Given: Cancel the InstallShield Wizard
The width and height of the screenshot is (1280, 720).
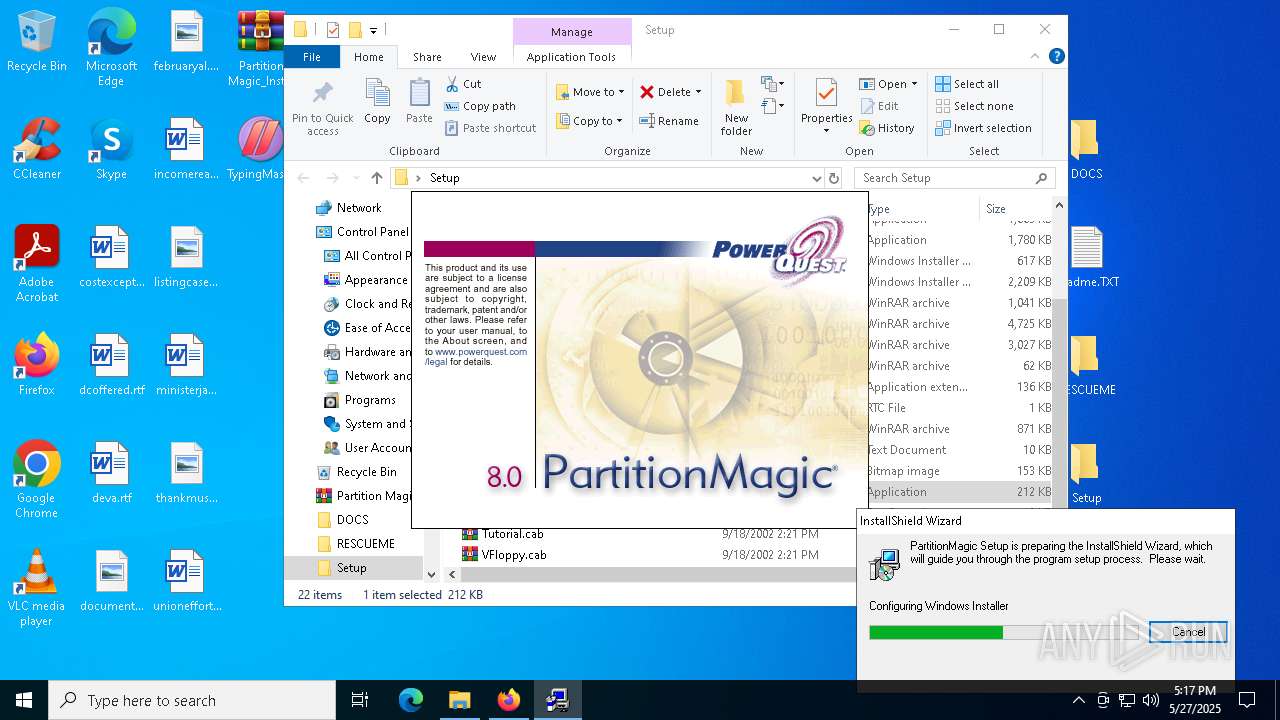Looking at the screenshot, I should [1188, 632].
